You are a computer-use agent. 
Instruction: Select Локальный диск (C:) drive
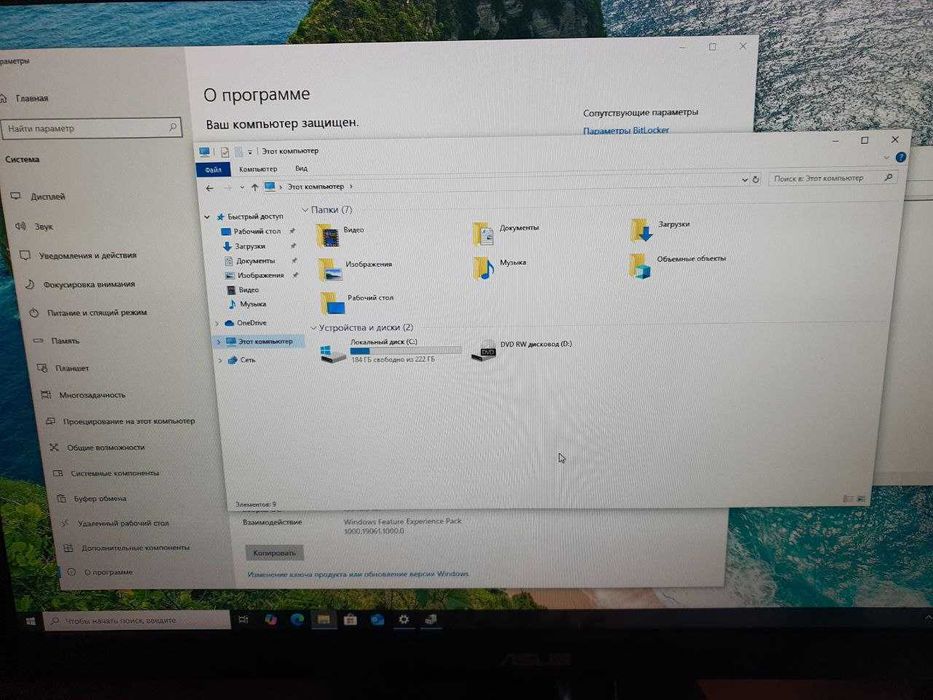390,352
